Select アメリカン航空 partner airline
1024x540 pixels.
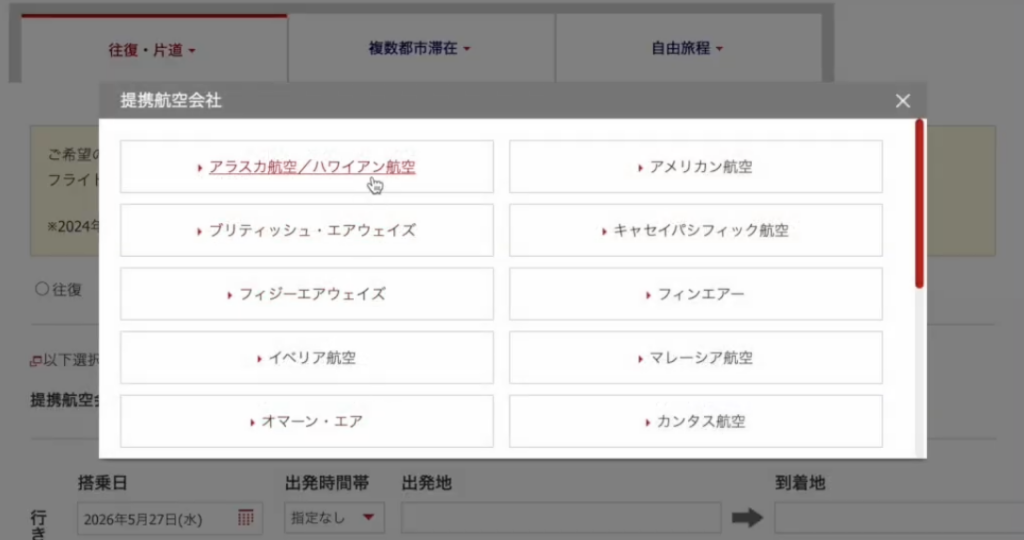pos(696,167)
